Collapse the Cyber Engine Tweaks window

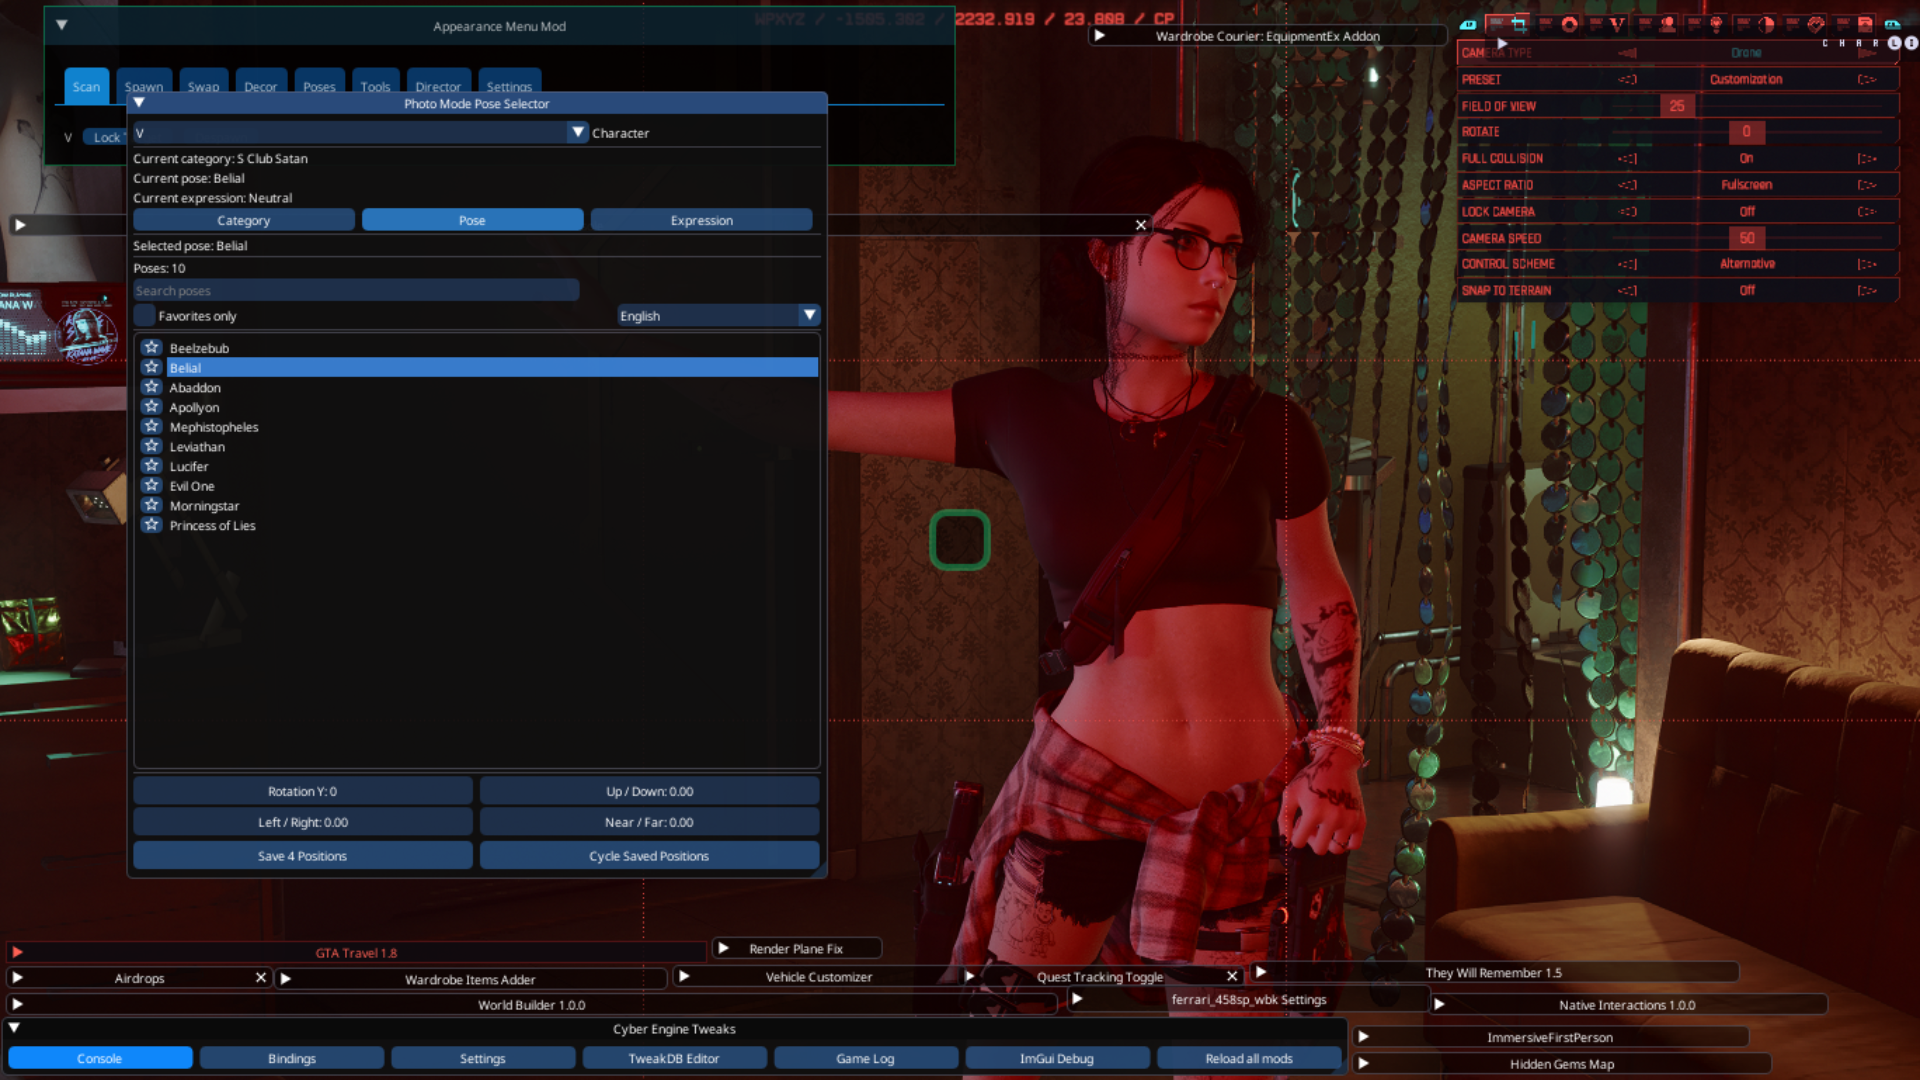[14, 1028]
